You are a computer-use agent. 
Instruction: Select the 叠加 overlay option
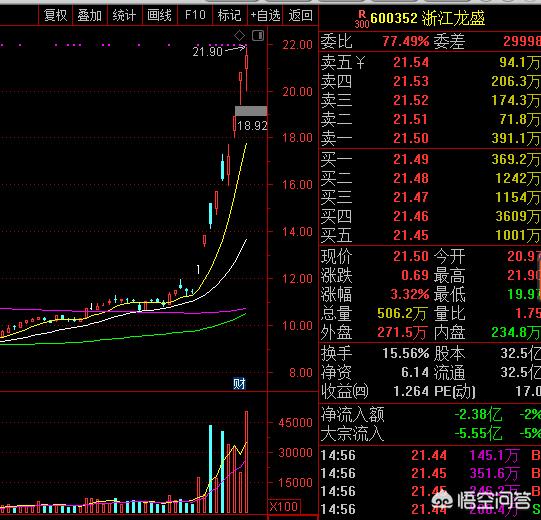[90, 16]
